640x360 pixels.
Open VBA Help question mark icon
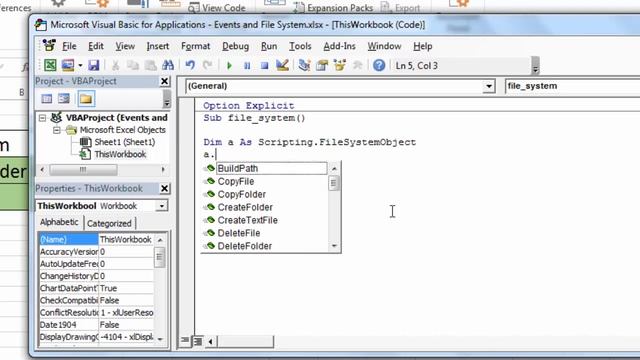point(379,65)
